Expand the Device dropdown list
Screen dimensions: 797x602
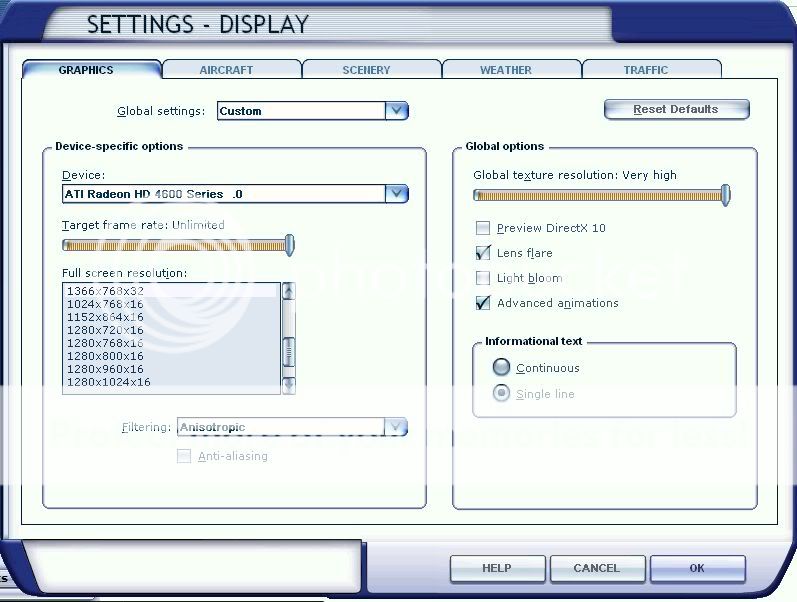396,194
